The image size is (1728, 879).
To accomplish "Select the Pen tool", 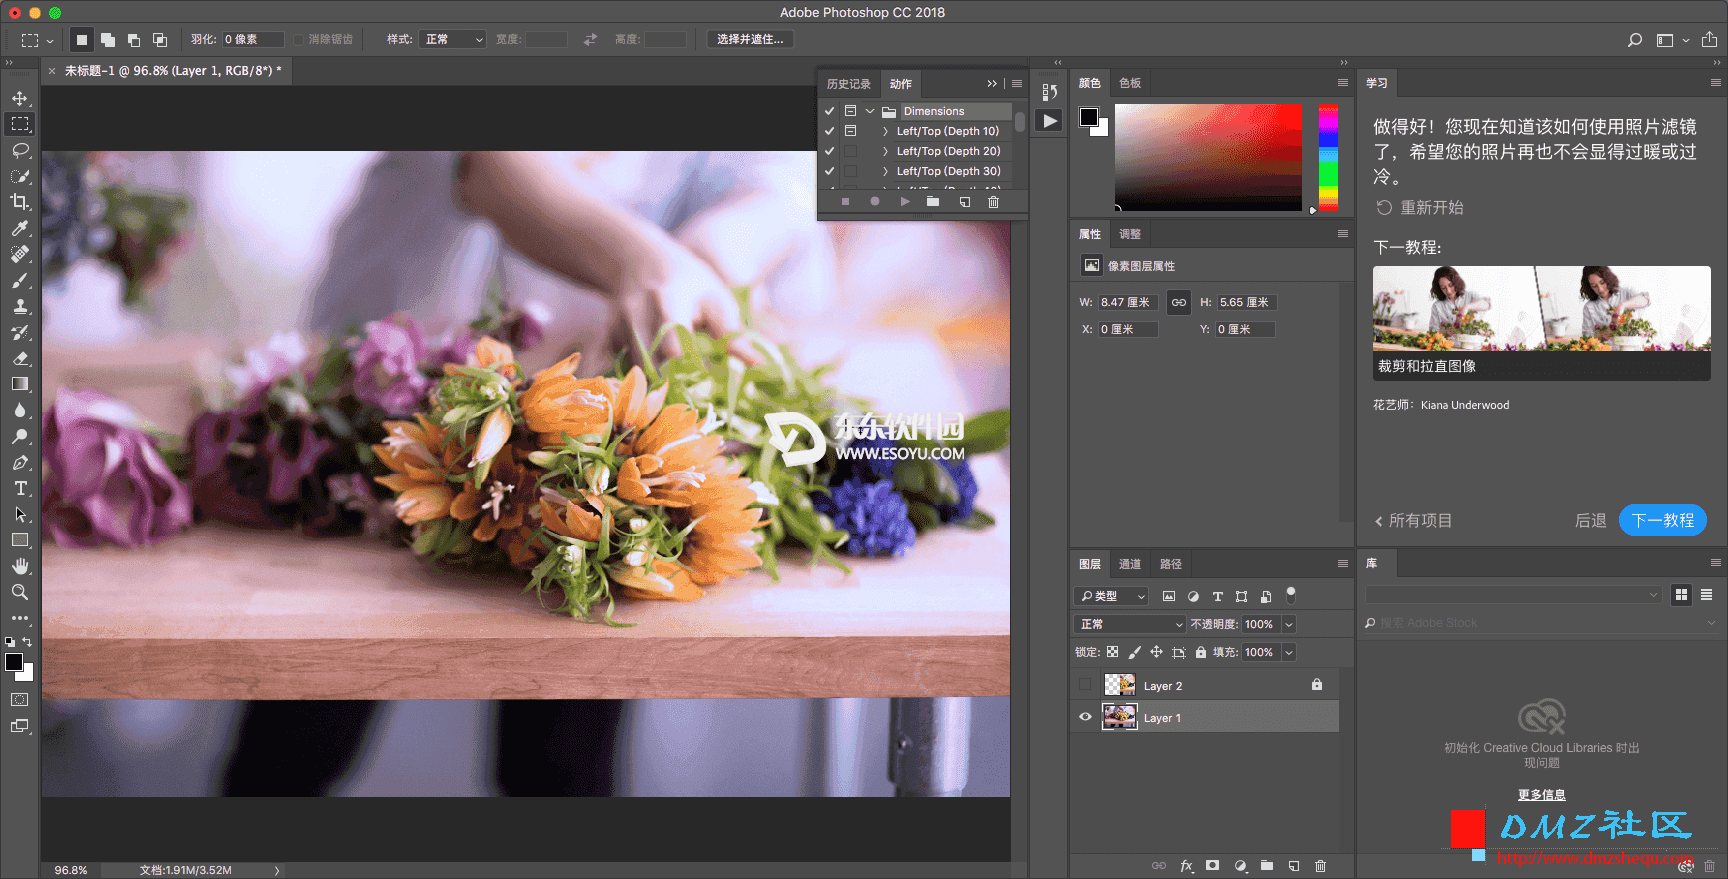I will pyautogui.click(x=20, y=462).
